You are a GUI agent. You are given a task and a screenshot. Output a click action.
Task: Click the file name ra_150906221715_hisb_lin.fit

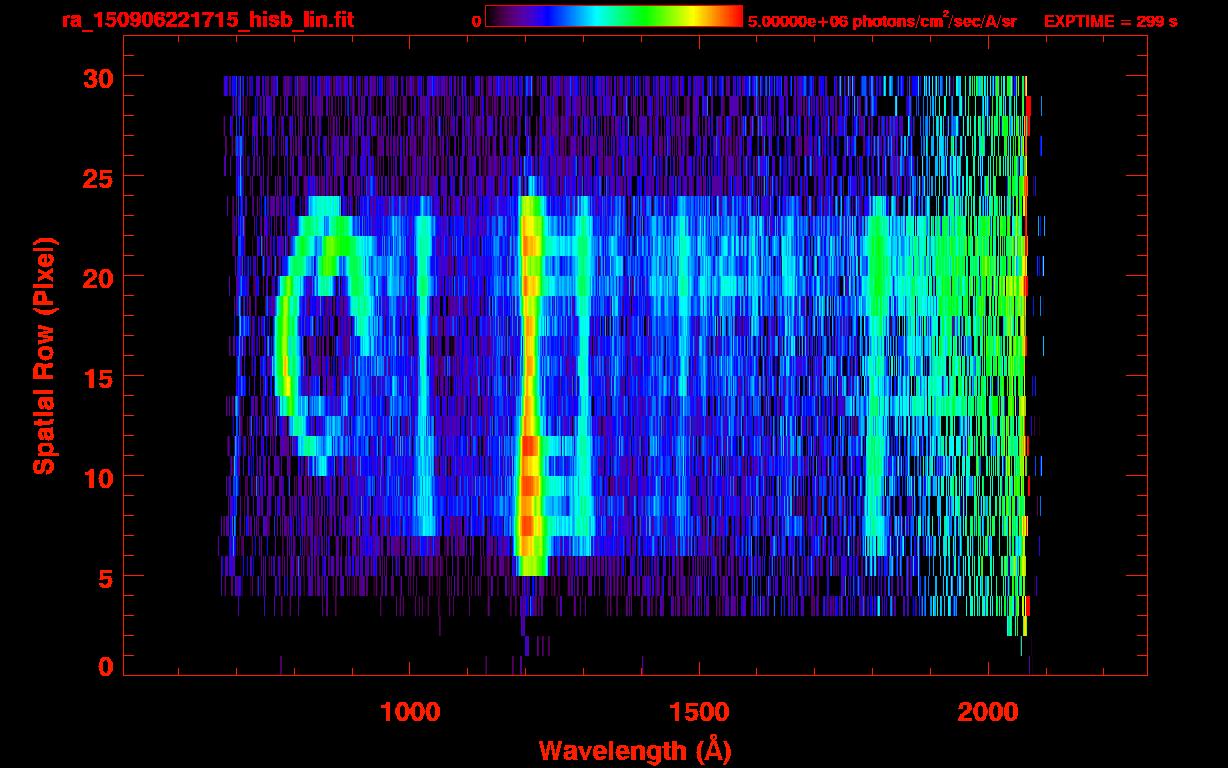tap(207, 20)
